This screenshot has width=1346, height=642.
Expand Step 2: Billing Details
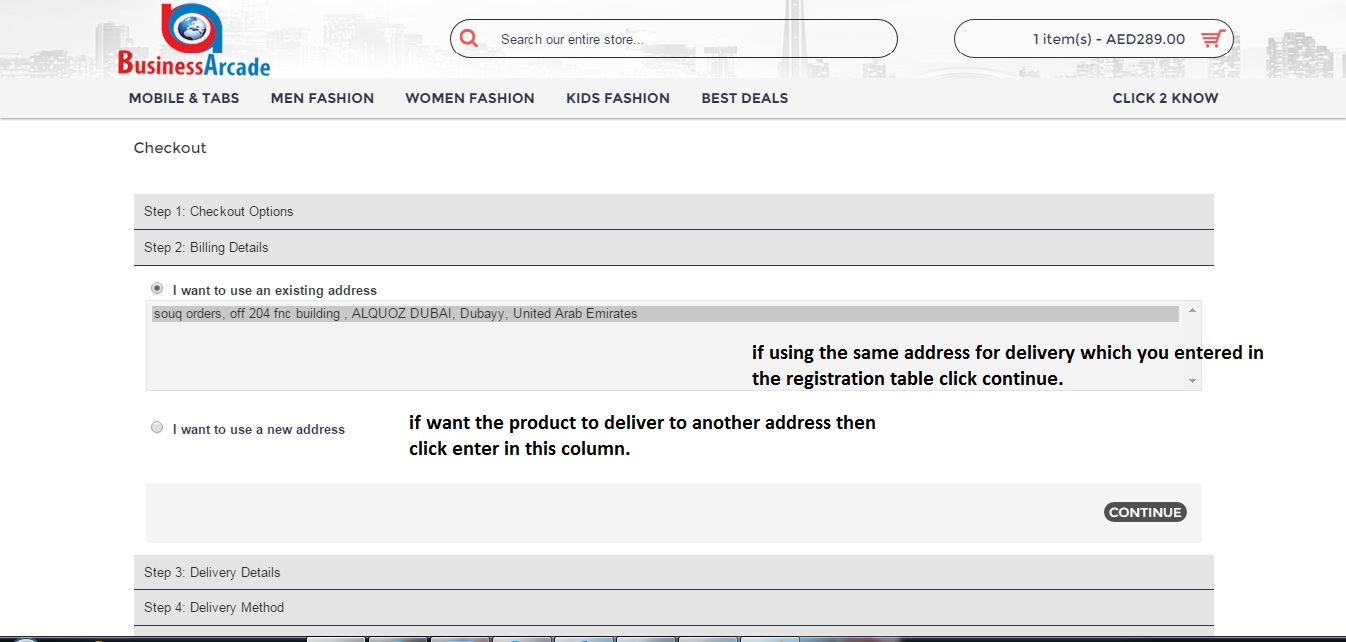pos(673,247)
